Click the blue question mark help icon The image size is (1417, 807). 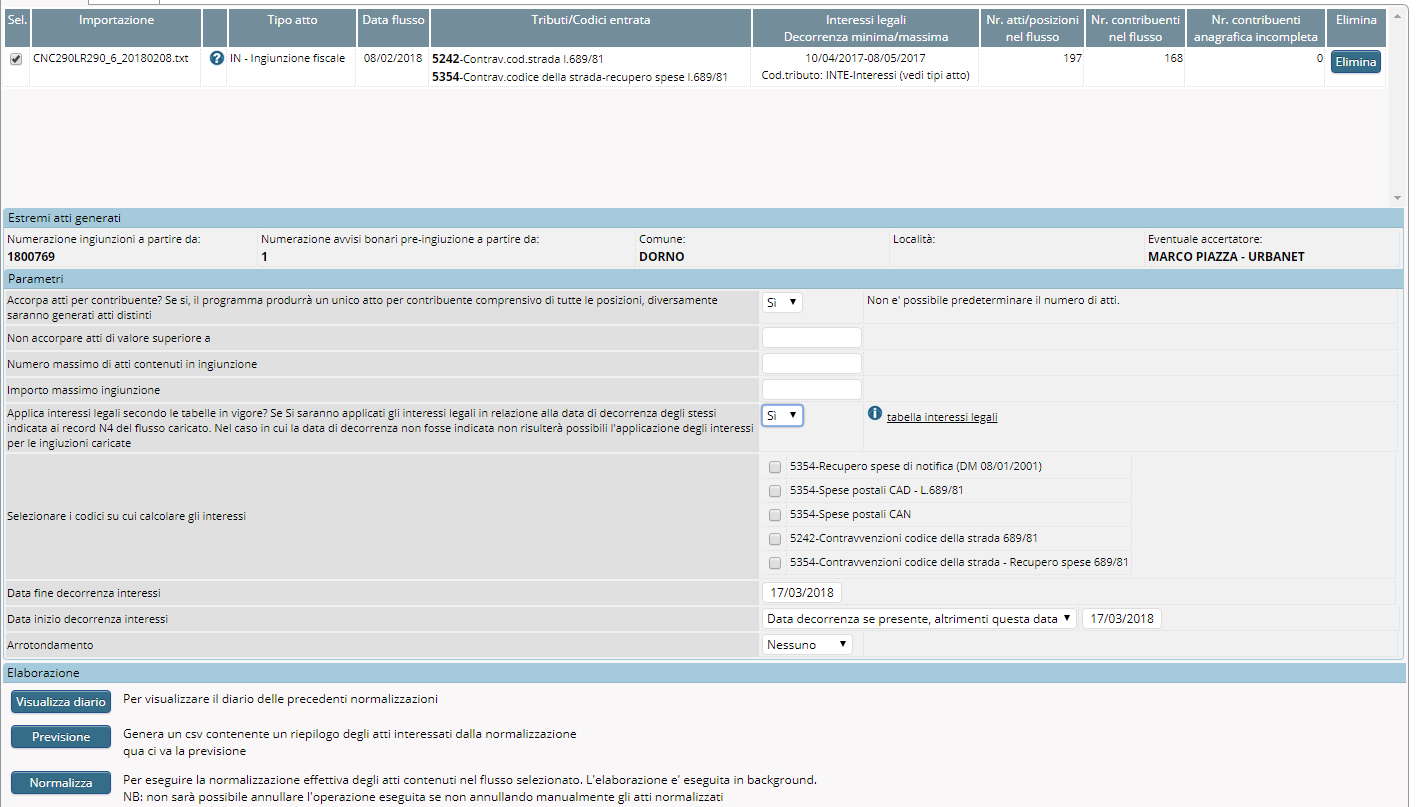coord(217,58)
